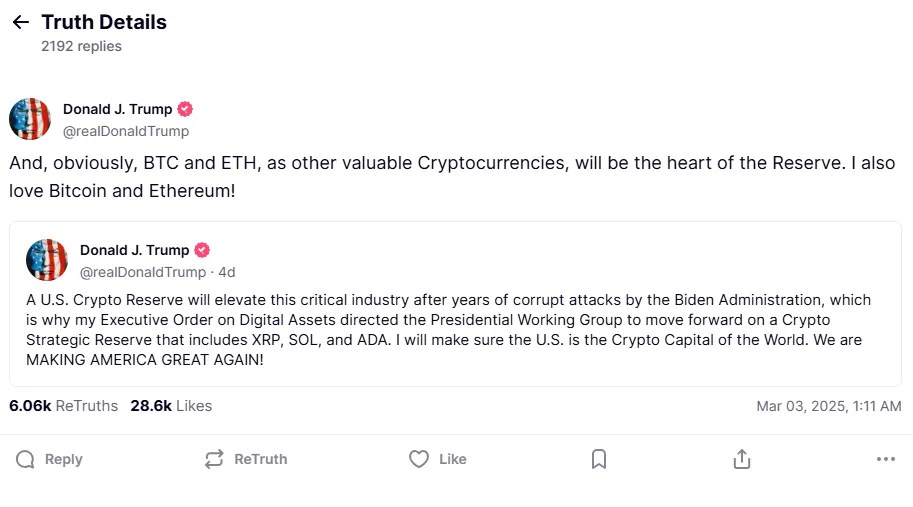Click the ReTruth button label
The image size is (913, 507).
click(x=260, y=459)
